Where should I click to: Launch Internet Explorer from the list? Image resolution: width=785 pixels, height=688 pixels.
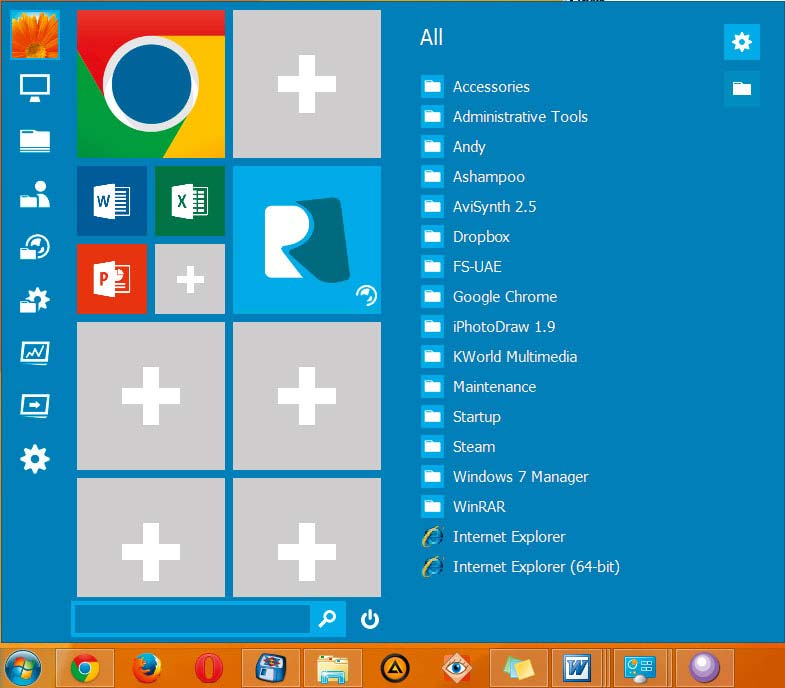click(494, 537)
